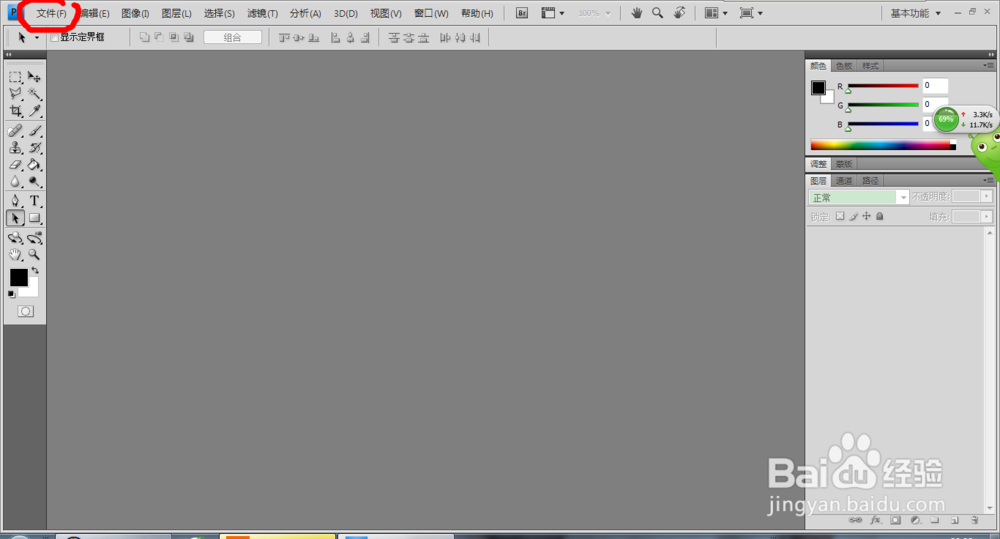Reset default foreground and background colors

(11, 294)
